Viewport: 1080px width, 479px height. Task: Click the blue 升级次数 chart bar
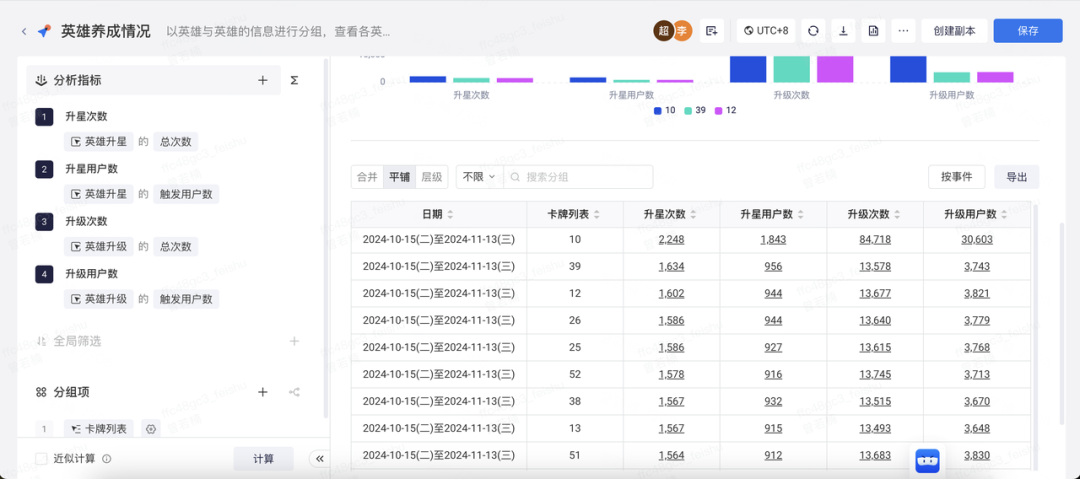point(748,69)
